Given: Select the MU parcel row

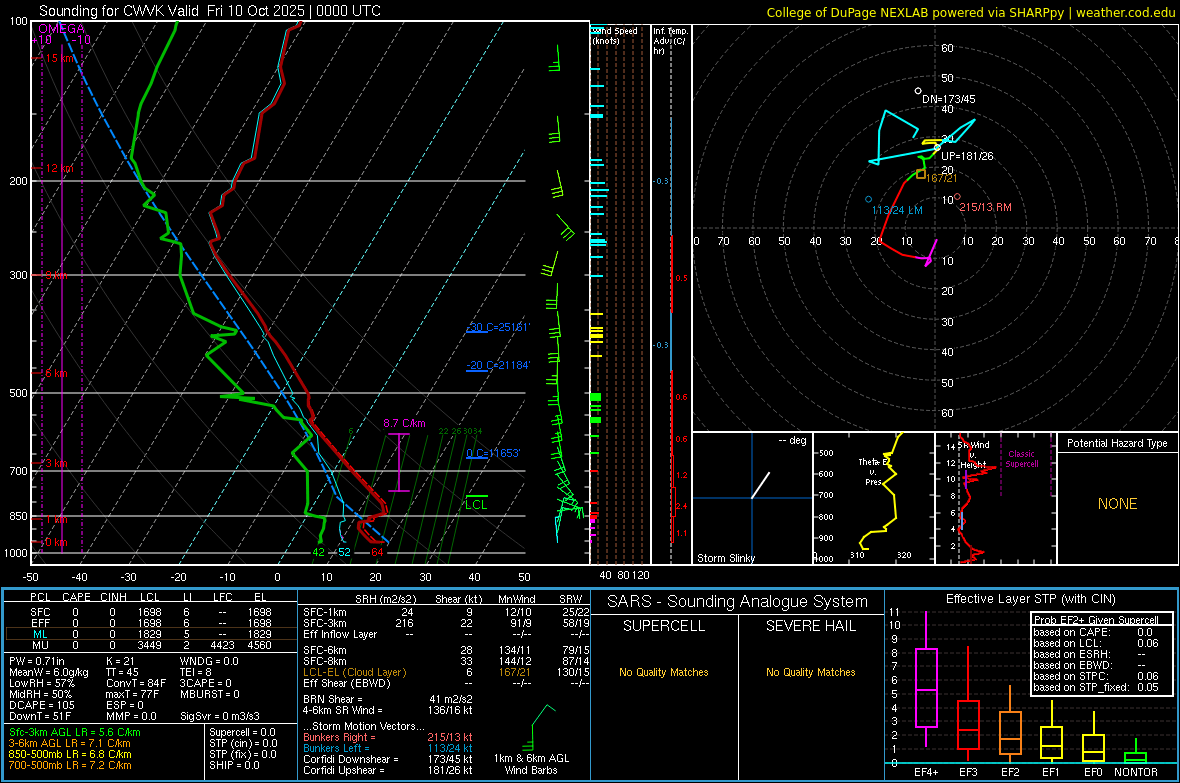Looking at the screenshot, I should (151, 645).
